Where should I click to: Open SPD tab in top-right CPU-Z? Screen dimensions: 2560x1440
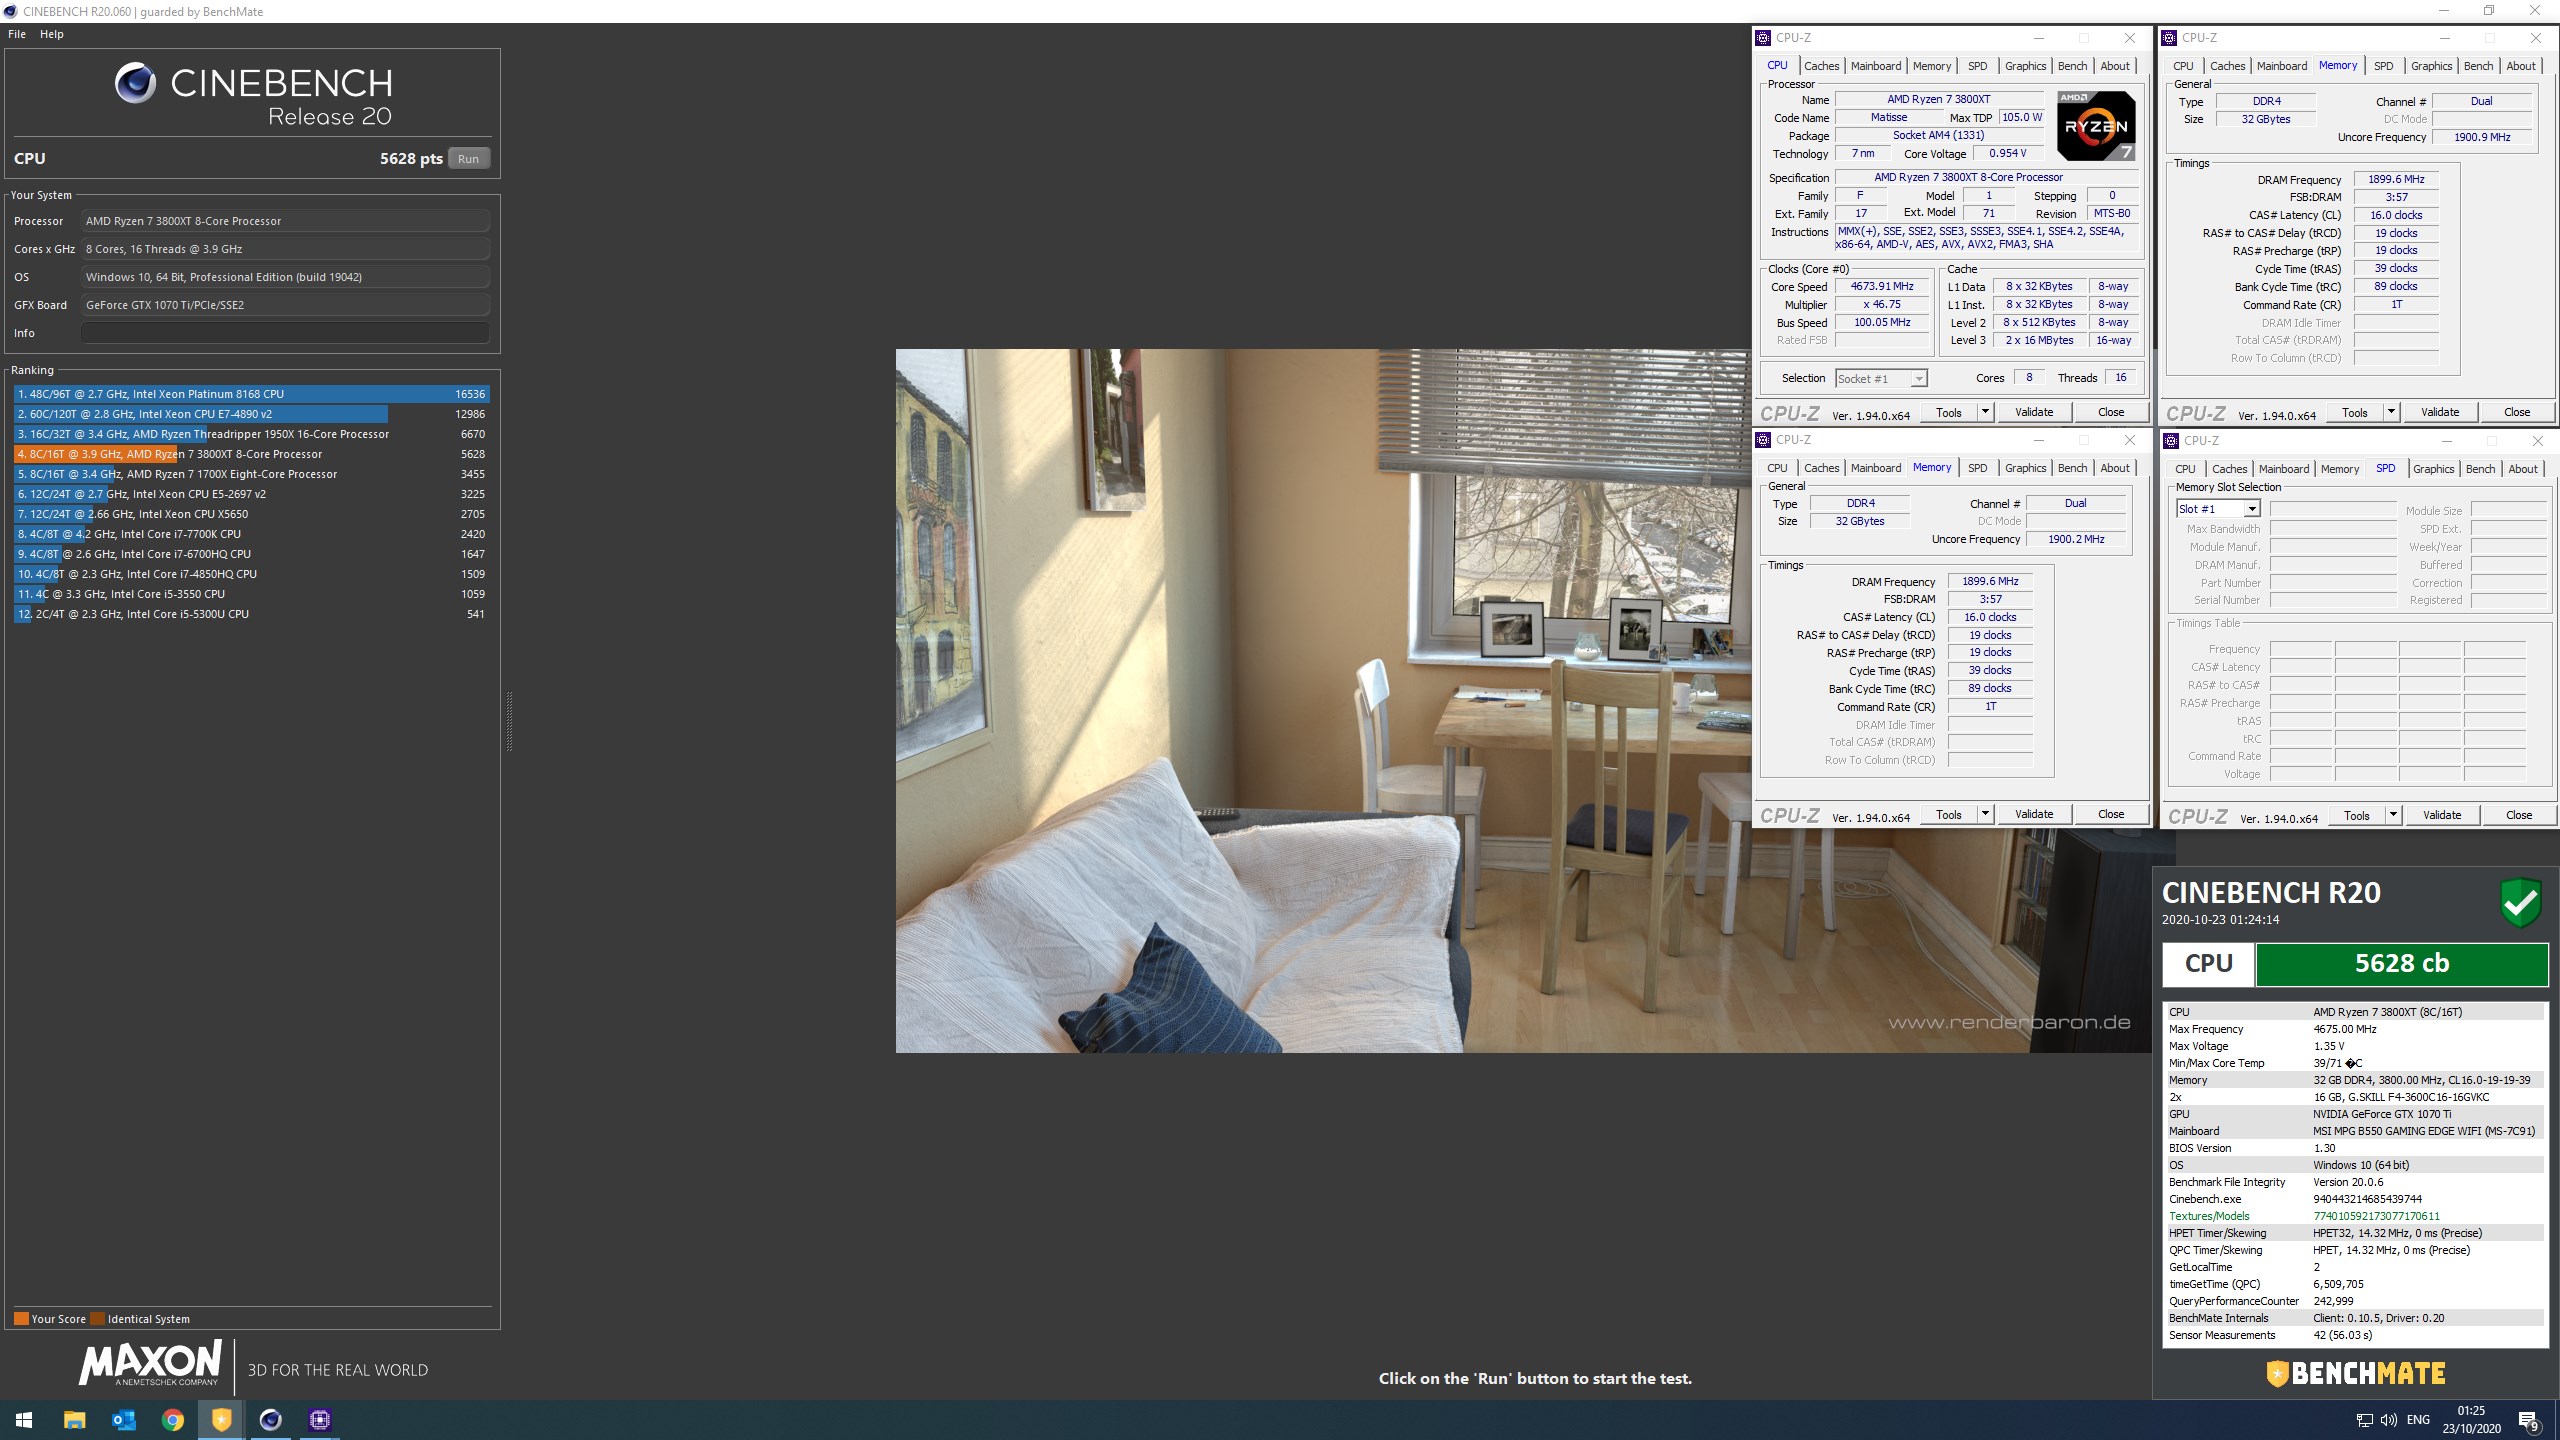[x=2384, y=66]
